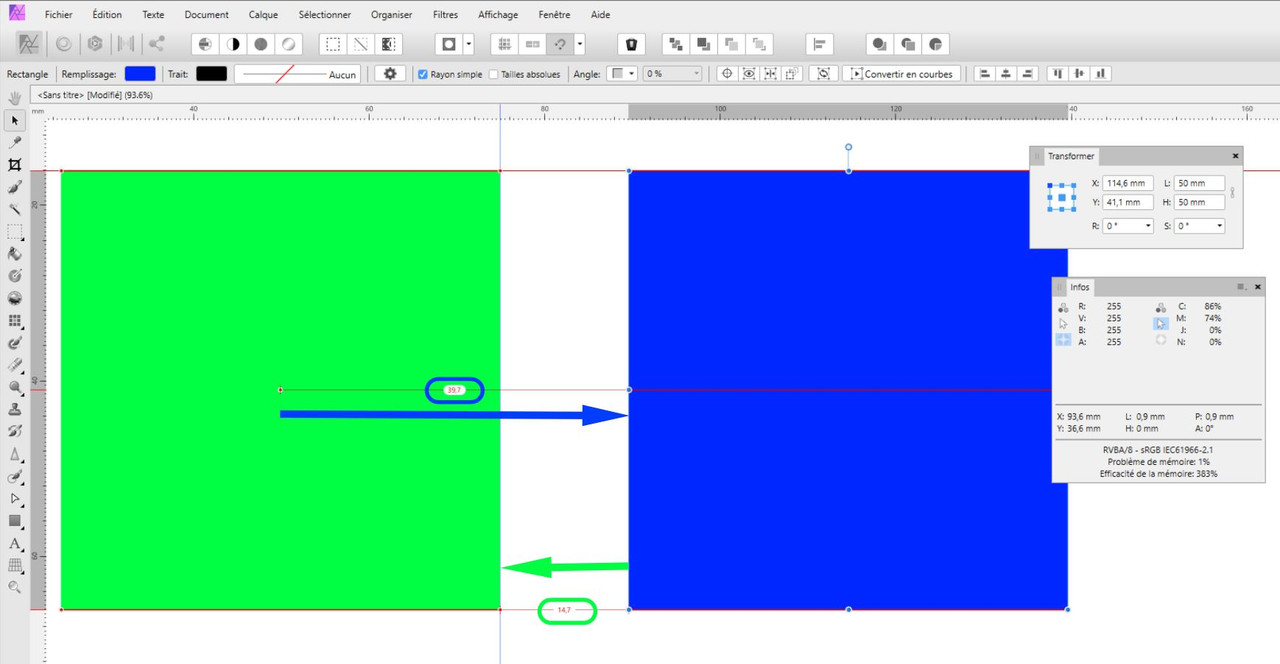Open the alignment options icon

tap(819, 44)
